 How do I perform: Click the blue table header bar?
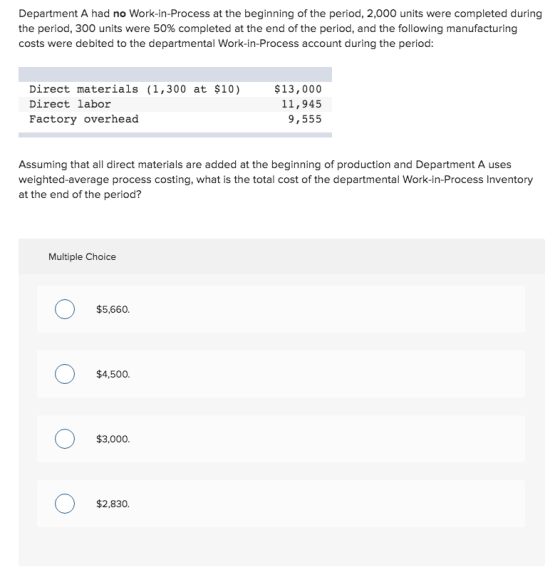click(175, 74)
